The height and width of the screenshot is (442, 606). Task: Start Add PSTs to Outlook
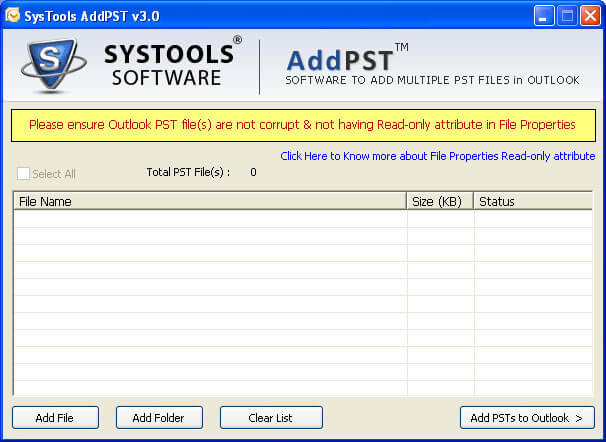[x=527, y=418]
